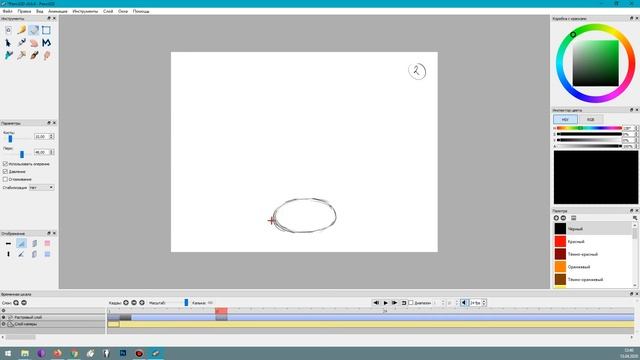Image resolution: width=640 pixels, height=360 pixels.
Task: Select the Eraser tool
Action: point(34,30)
